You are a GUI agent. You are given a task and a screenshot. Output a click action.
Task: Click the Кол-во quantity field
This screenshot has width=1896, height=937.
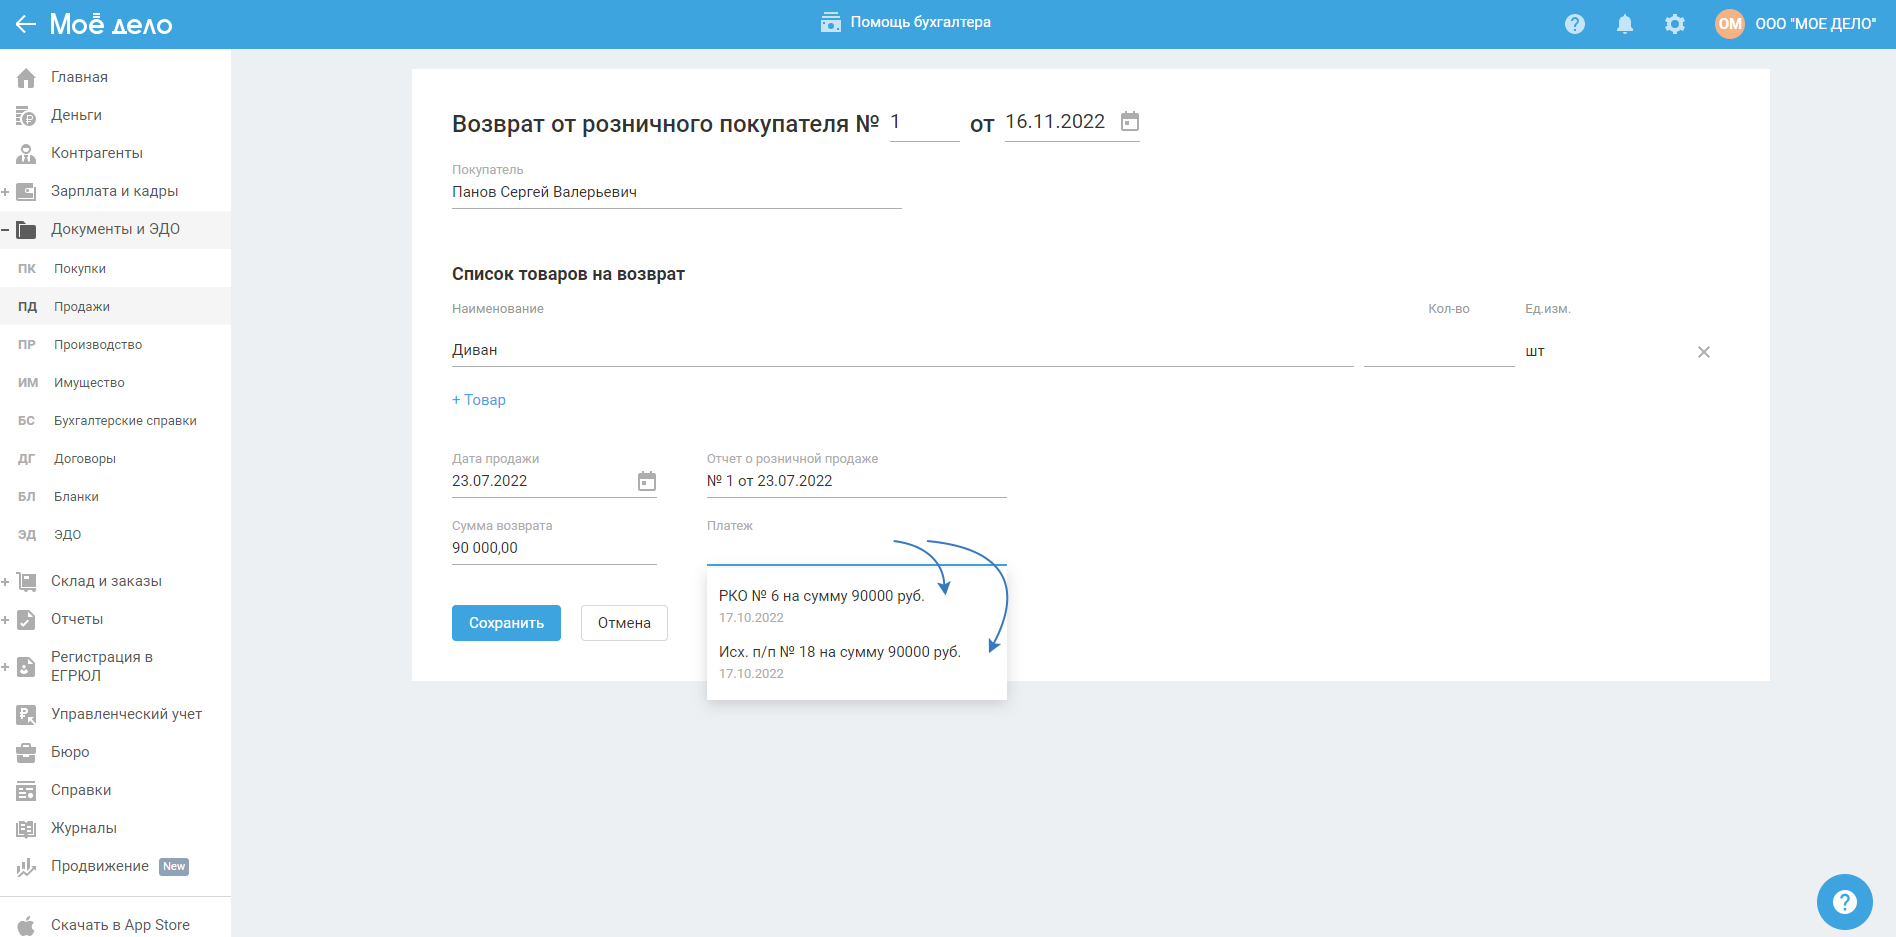tap(1438, 351)
